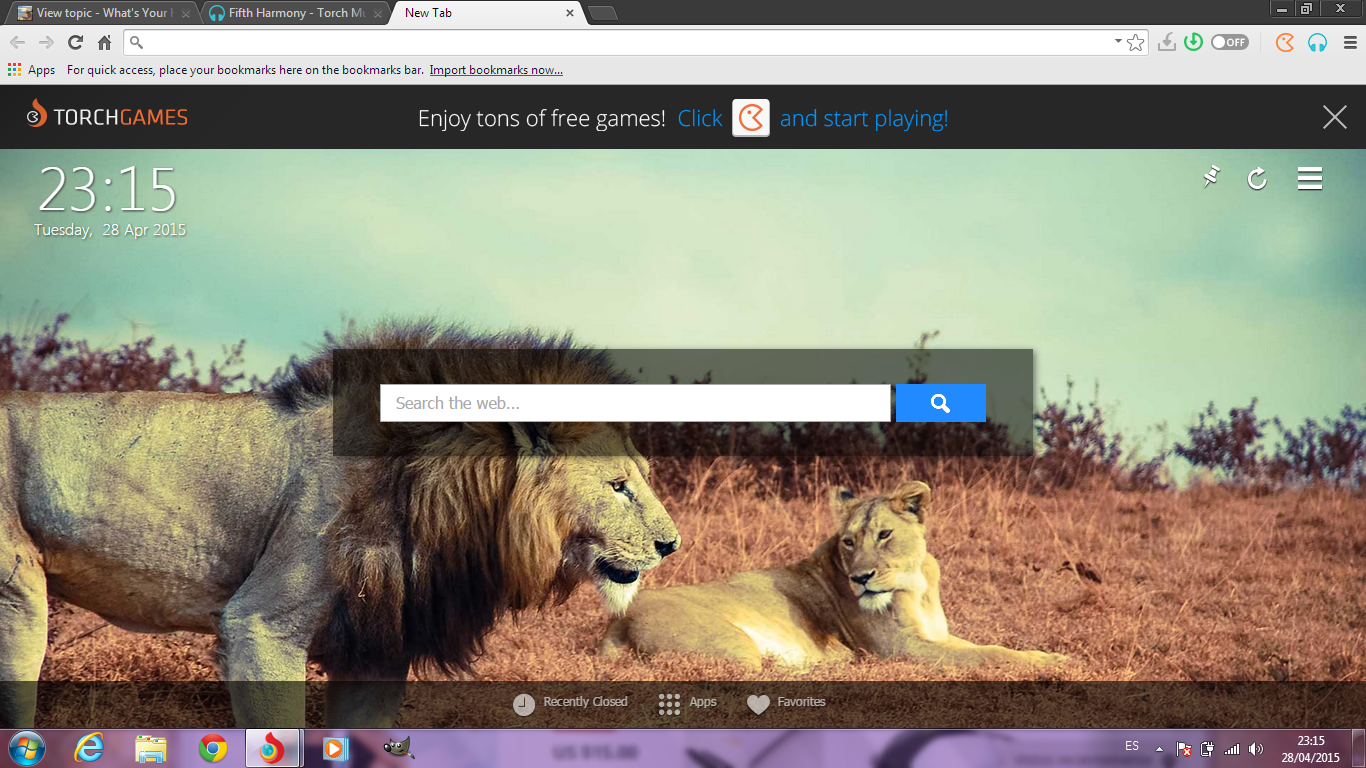Click the green Torch torrent download icon

coord(1193,42)
